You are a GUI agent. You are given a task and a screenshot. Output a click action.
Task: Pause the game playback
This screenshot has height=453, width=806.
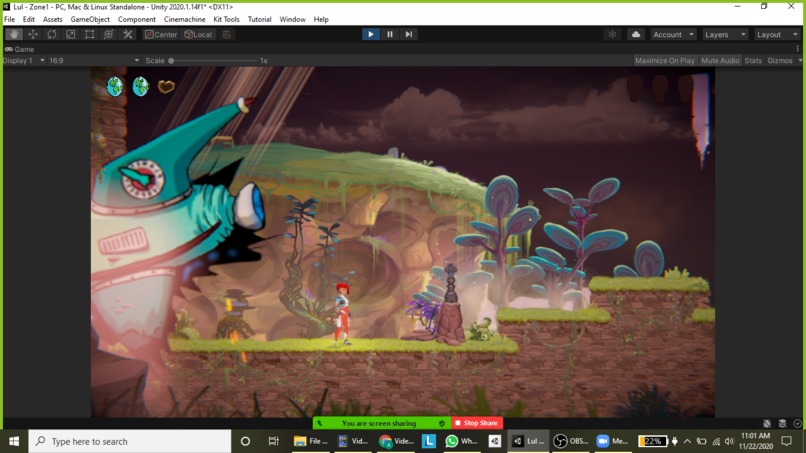390,34
